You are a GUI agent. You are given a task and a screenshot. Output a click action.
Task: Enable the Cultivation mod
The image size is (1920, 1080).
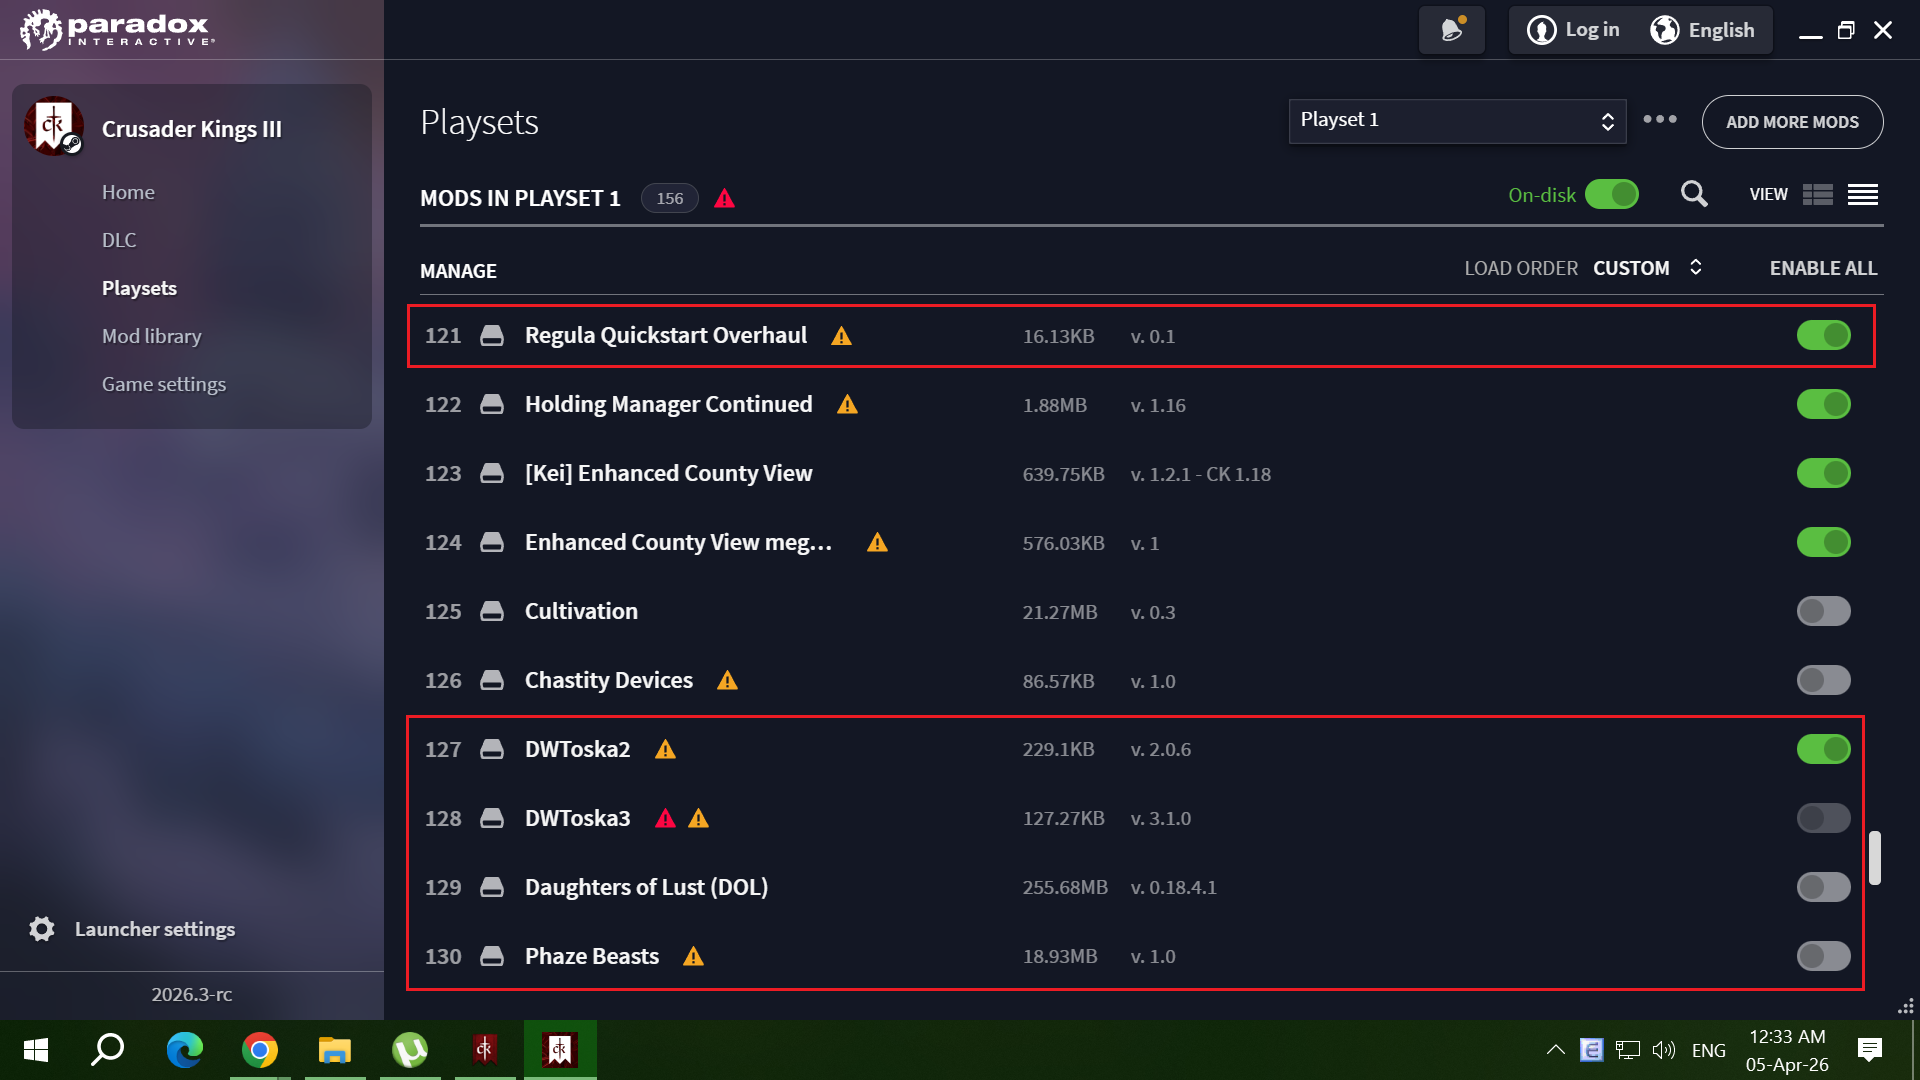[x=1824, y=612]
